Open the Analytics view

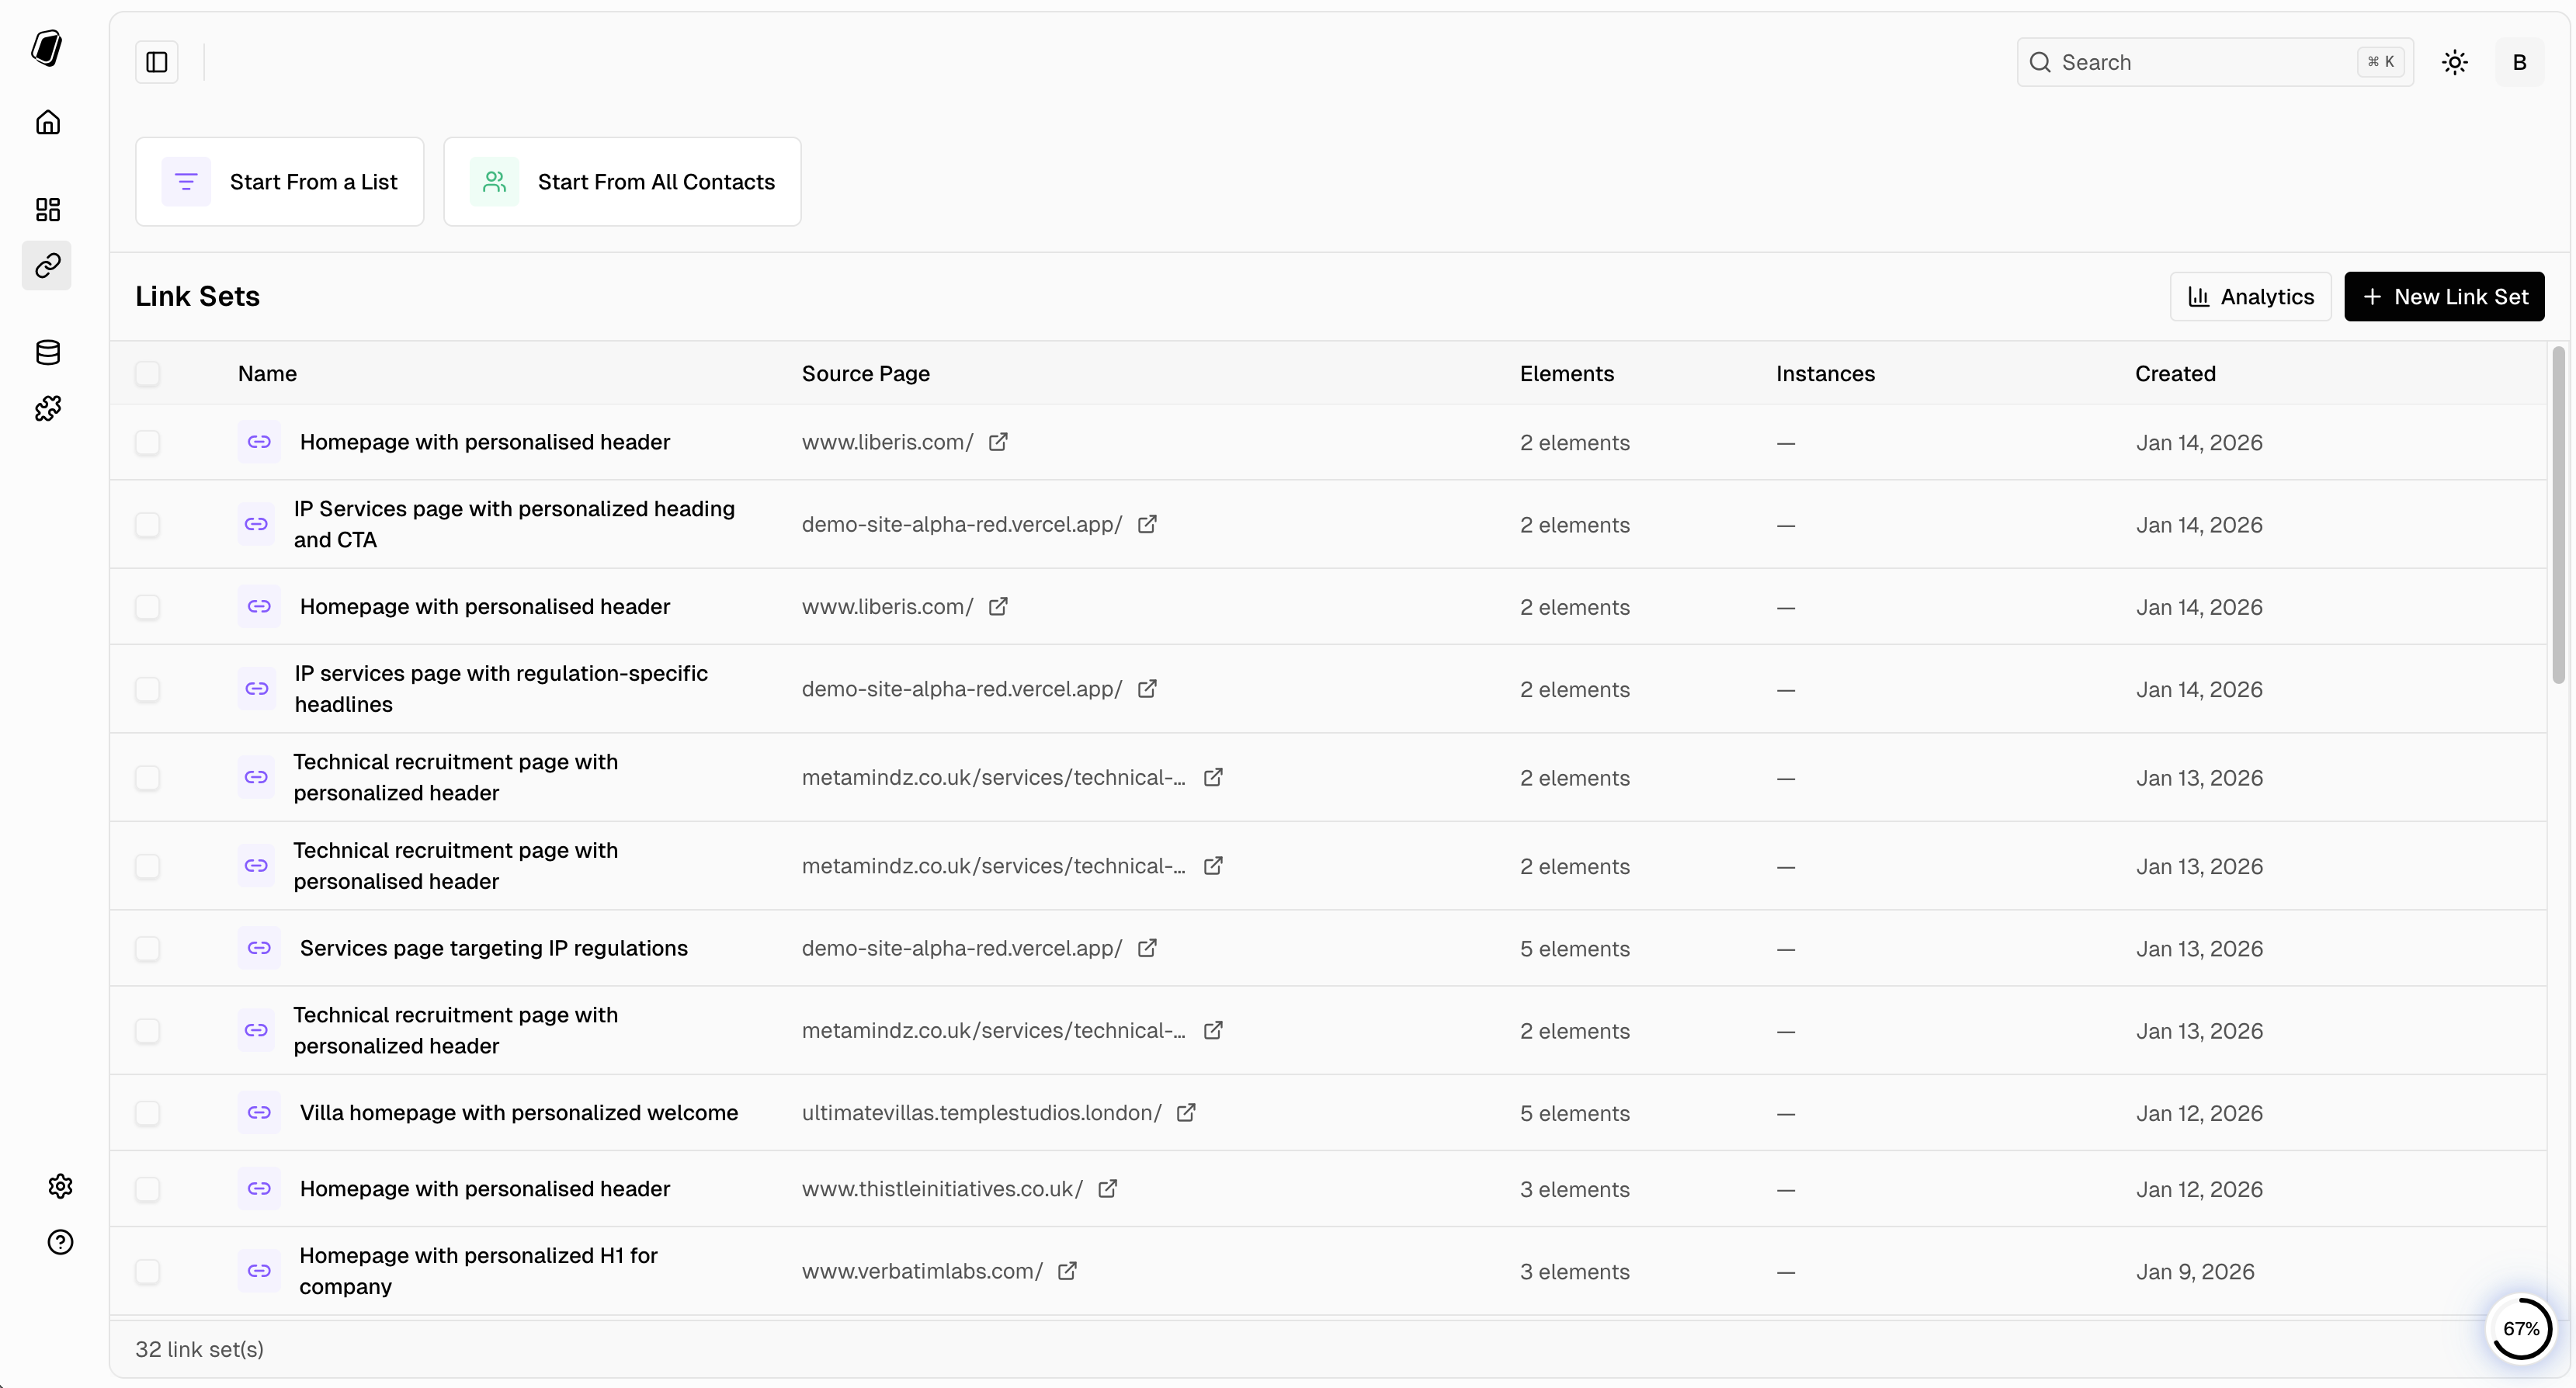(x=2250, y=296)
